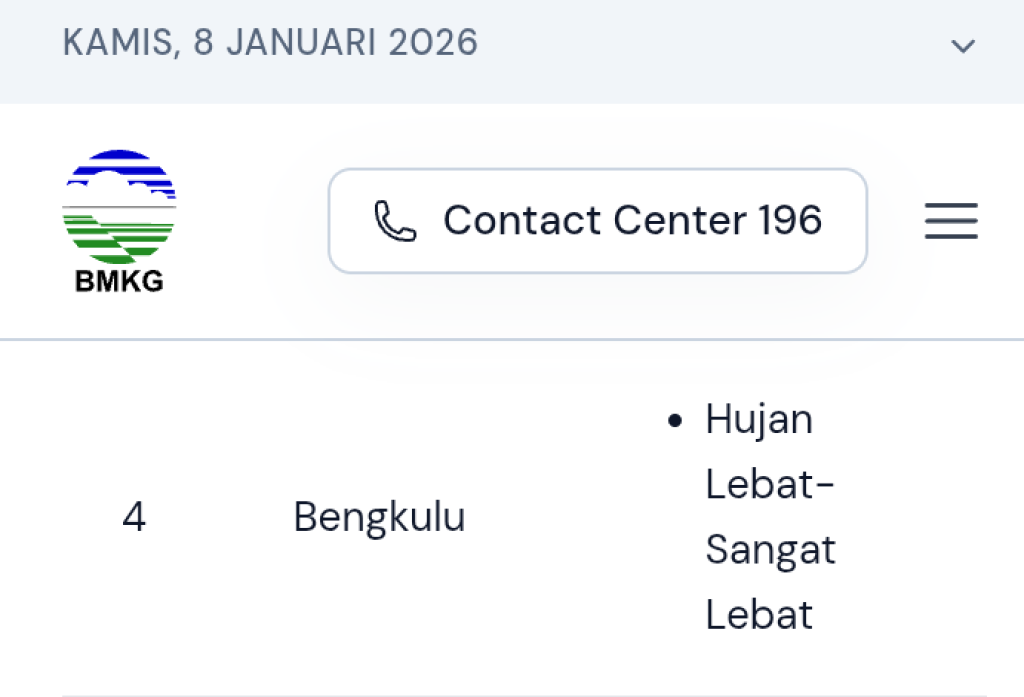Expand the date selector chevron

point(962,45)
